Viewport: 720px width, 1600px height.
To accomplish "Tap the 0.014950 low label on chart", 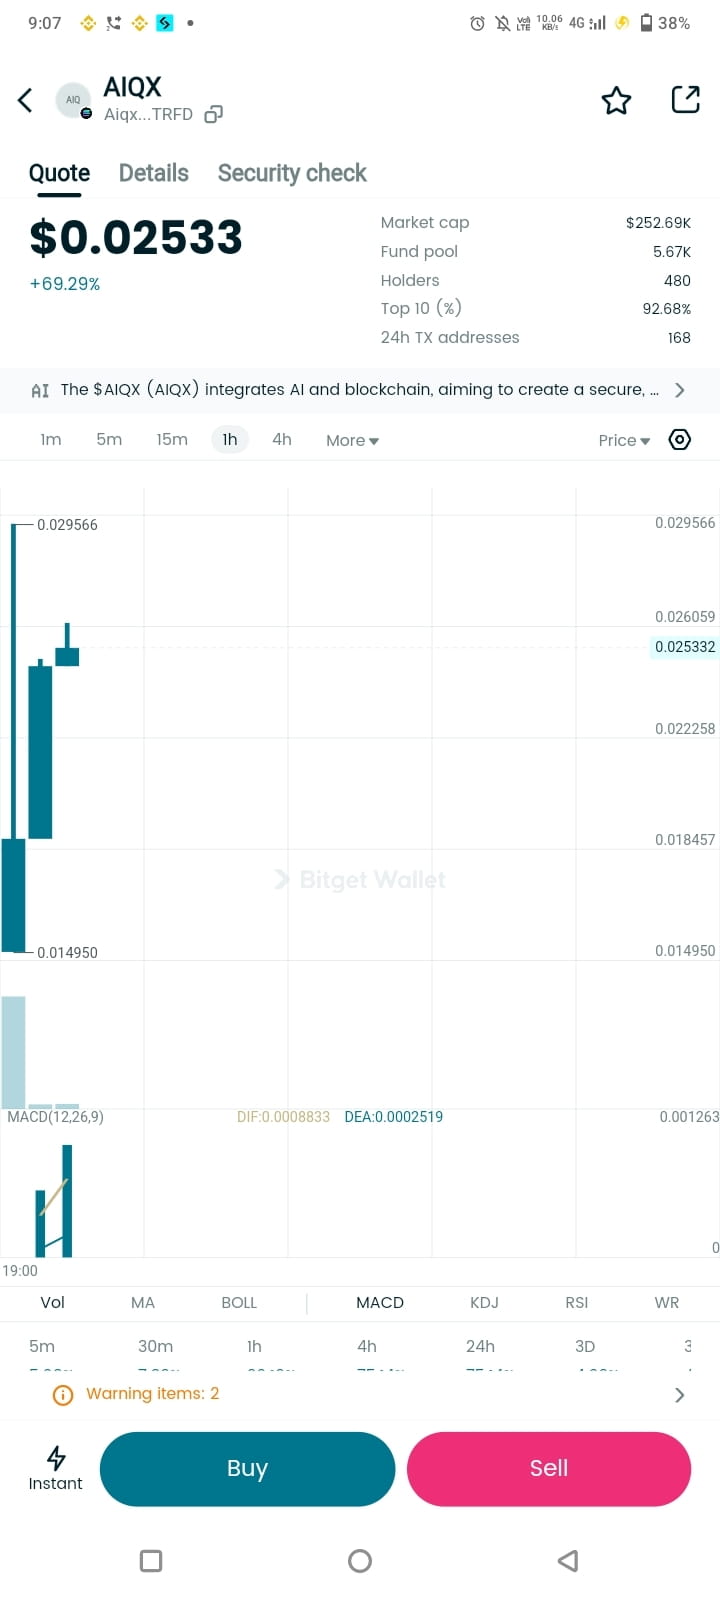I will tap(67, 953).
